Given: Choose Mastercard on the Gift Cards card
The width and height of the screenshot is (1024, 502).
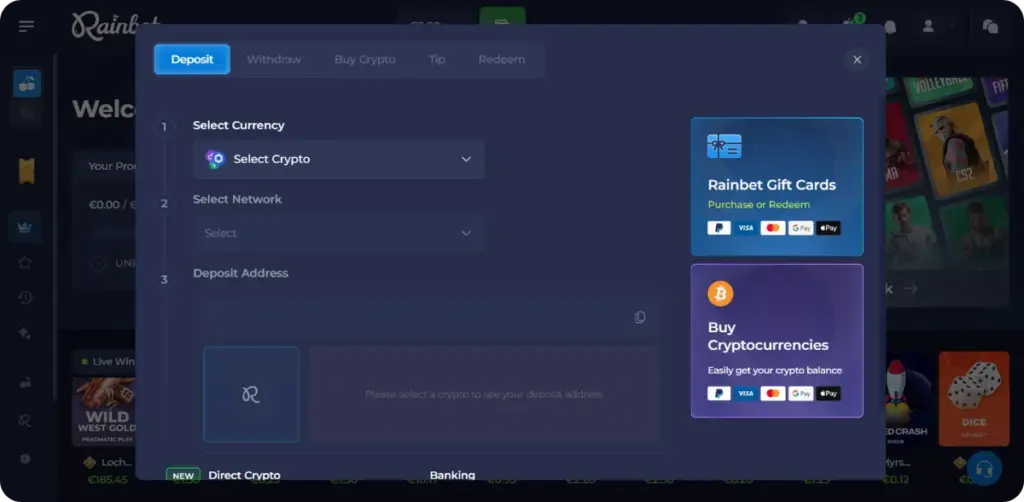Looking at the screenshot, I should [x=773, y=228].
